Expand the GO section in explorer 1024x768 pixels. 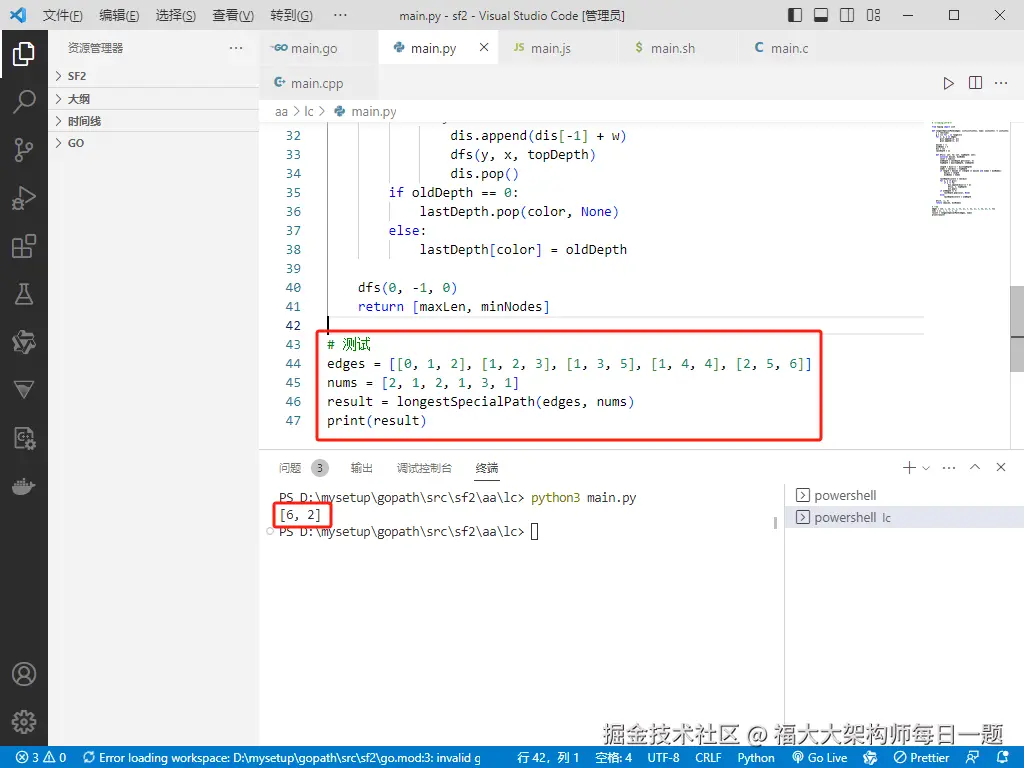(154, 143)
